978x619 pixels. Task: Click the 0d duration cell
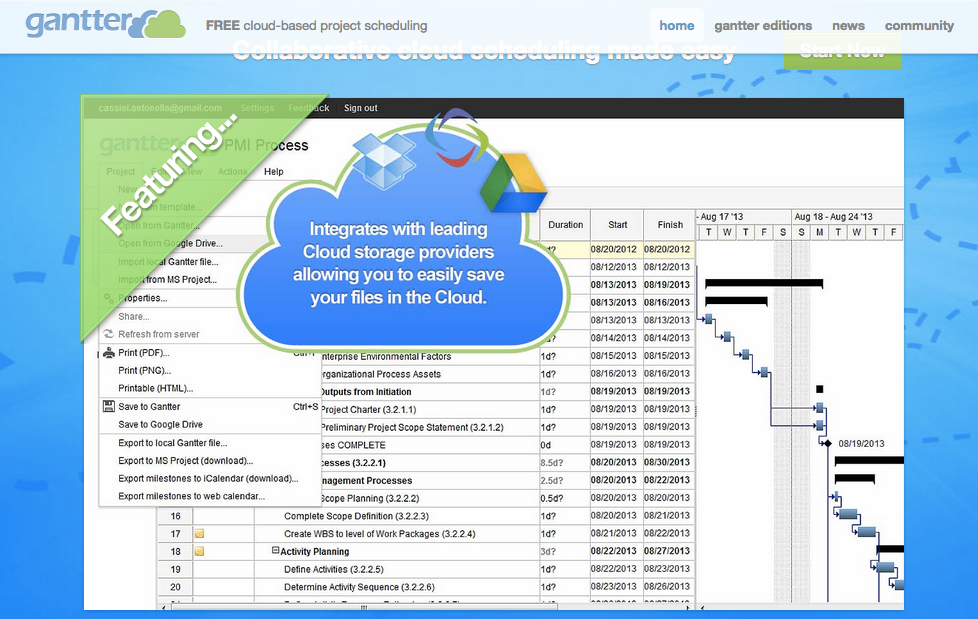[x=564, y=445]
